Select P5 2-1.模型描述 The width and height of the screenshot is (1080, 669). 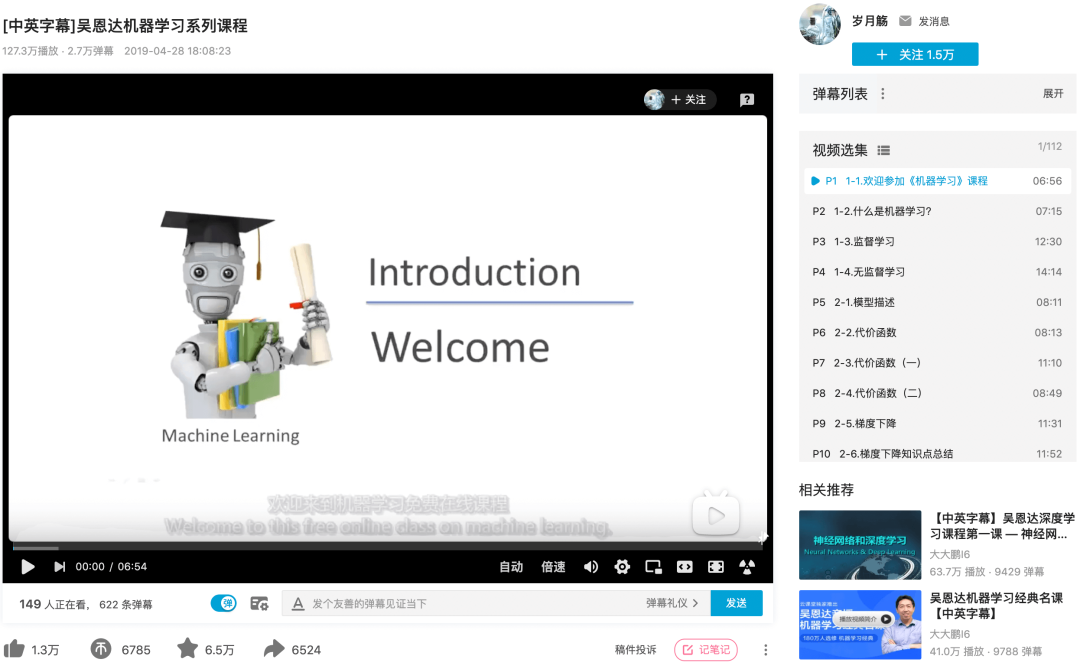(x=937, y=302)
